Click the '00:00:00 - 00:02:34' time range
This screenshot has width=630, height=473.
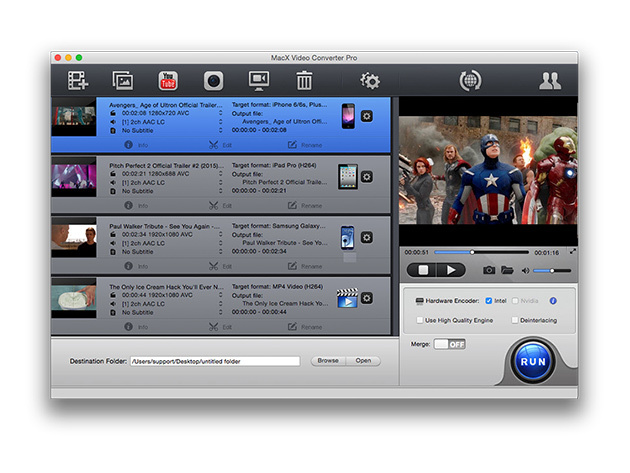(x=259, y=251)
